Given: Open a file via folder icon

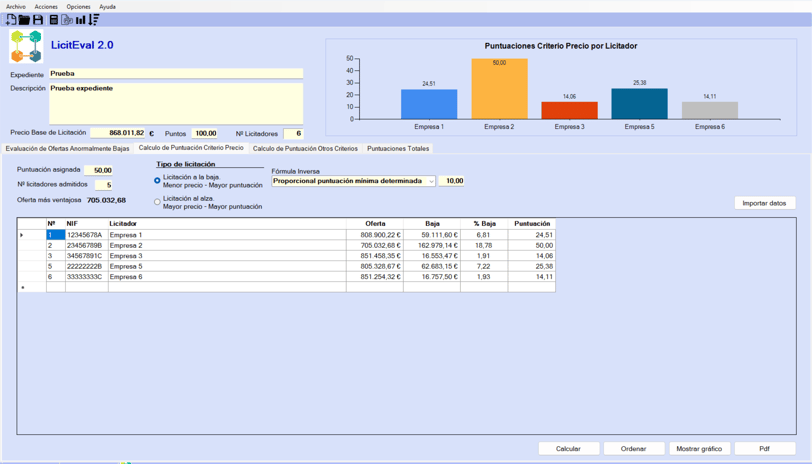Looking at the screenshot, I should tap(24, 20).
